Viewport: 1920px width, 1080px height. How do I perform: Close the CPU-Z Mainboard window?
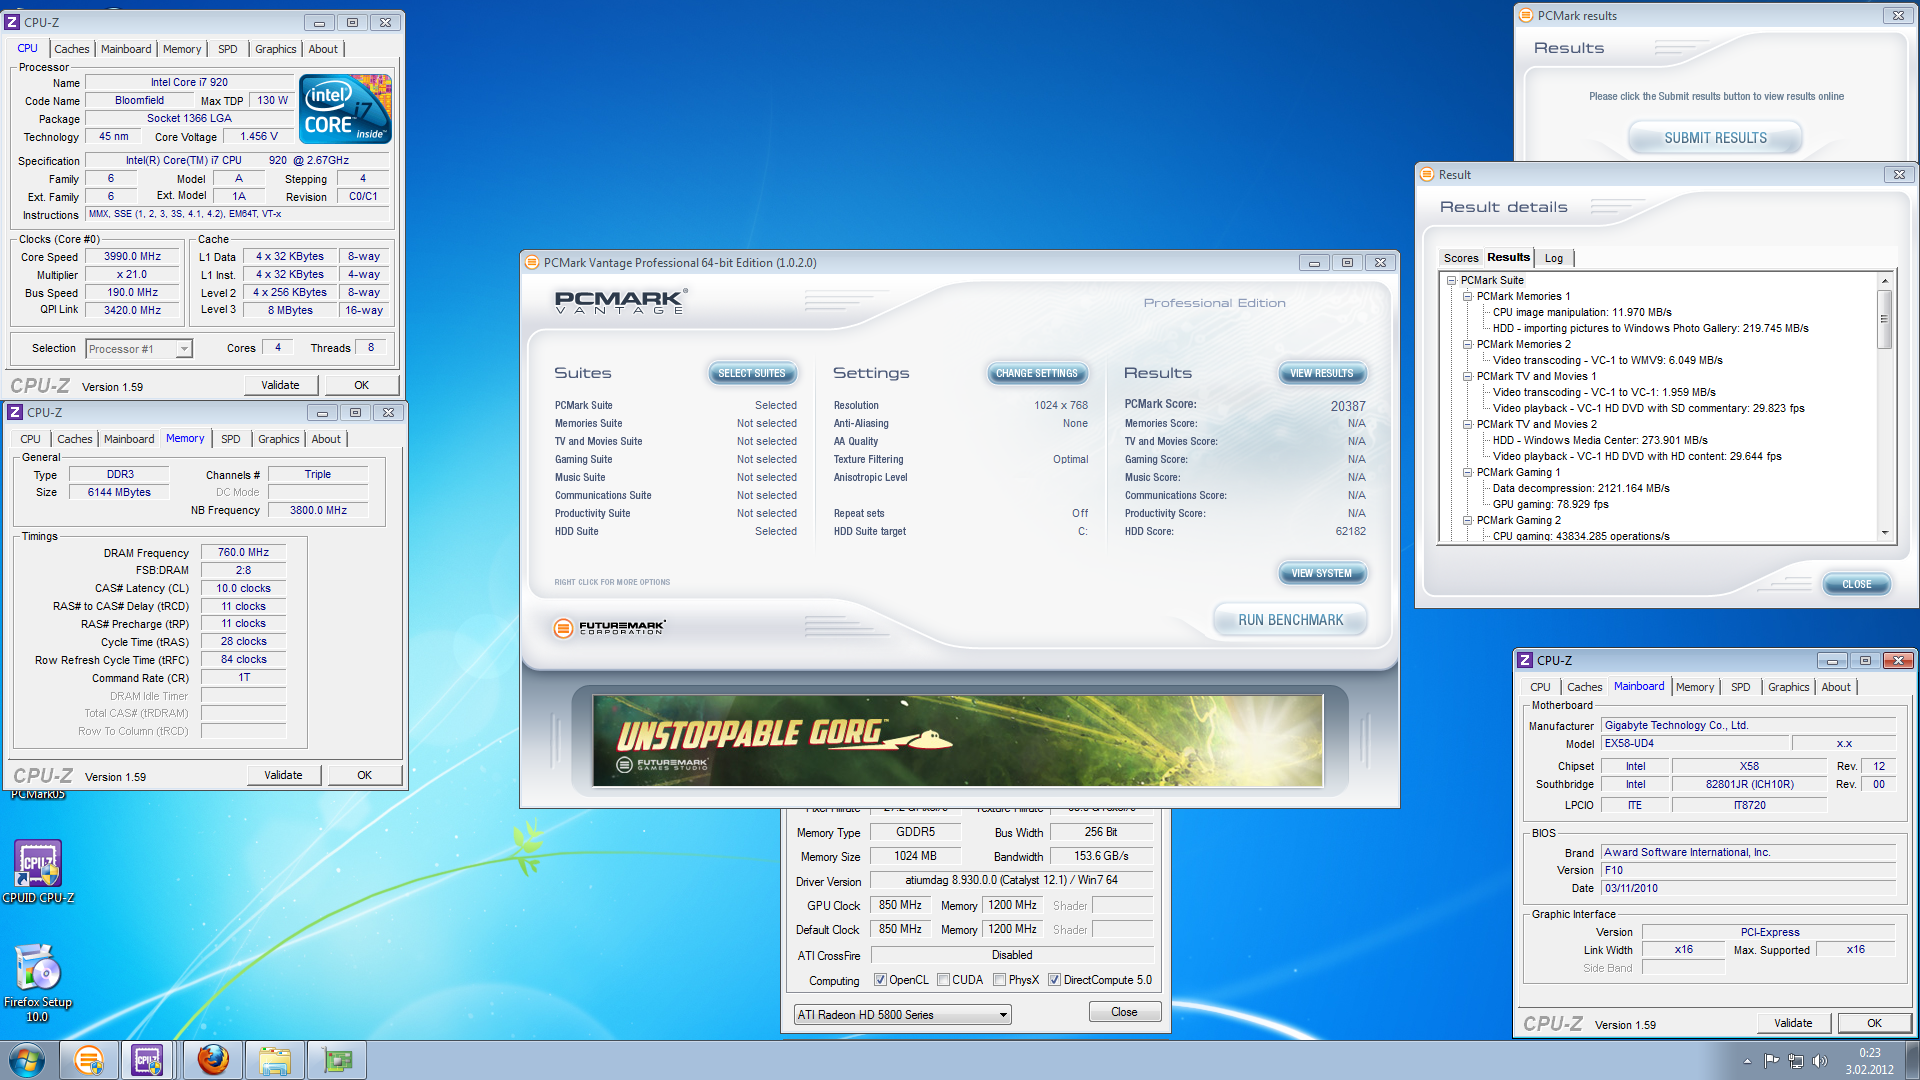pyautogui.click(x=1898, y=660)
